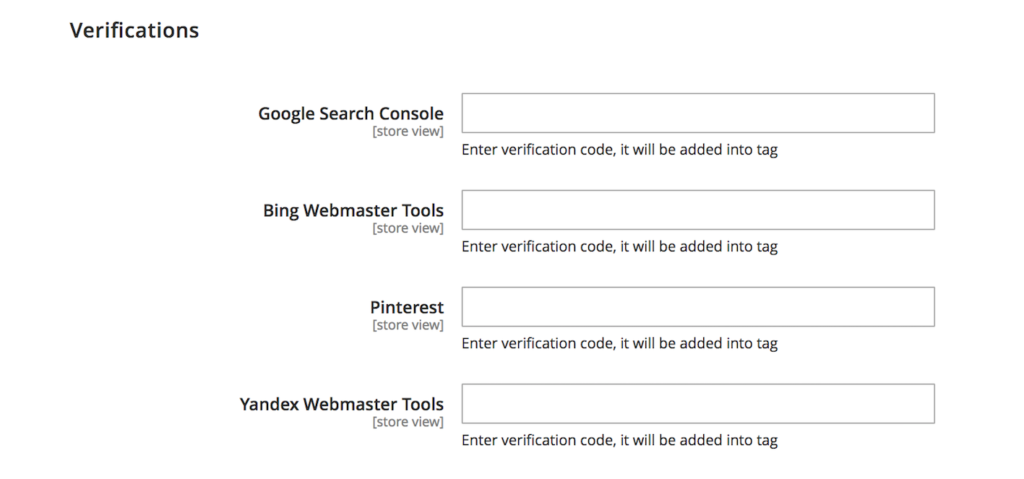Click the Pinterest field label
The height and width of the screenshot is (479, 1024).
[x=407, y=307]
